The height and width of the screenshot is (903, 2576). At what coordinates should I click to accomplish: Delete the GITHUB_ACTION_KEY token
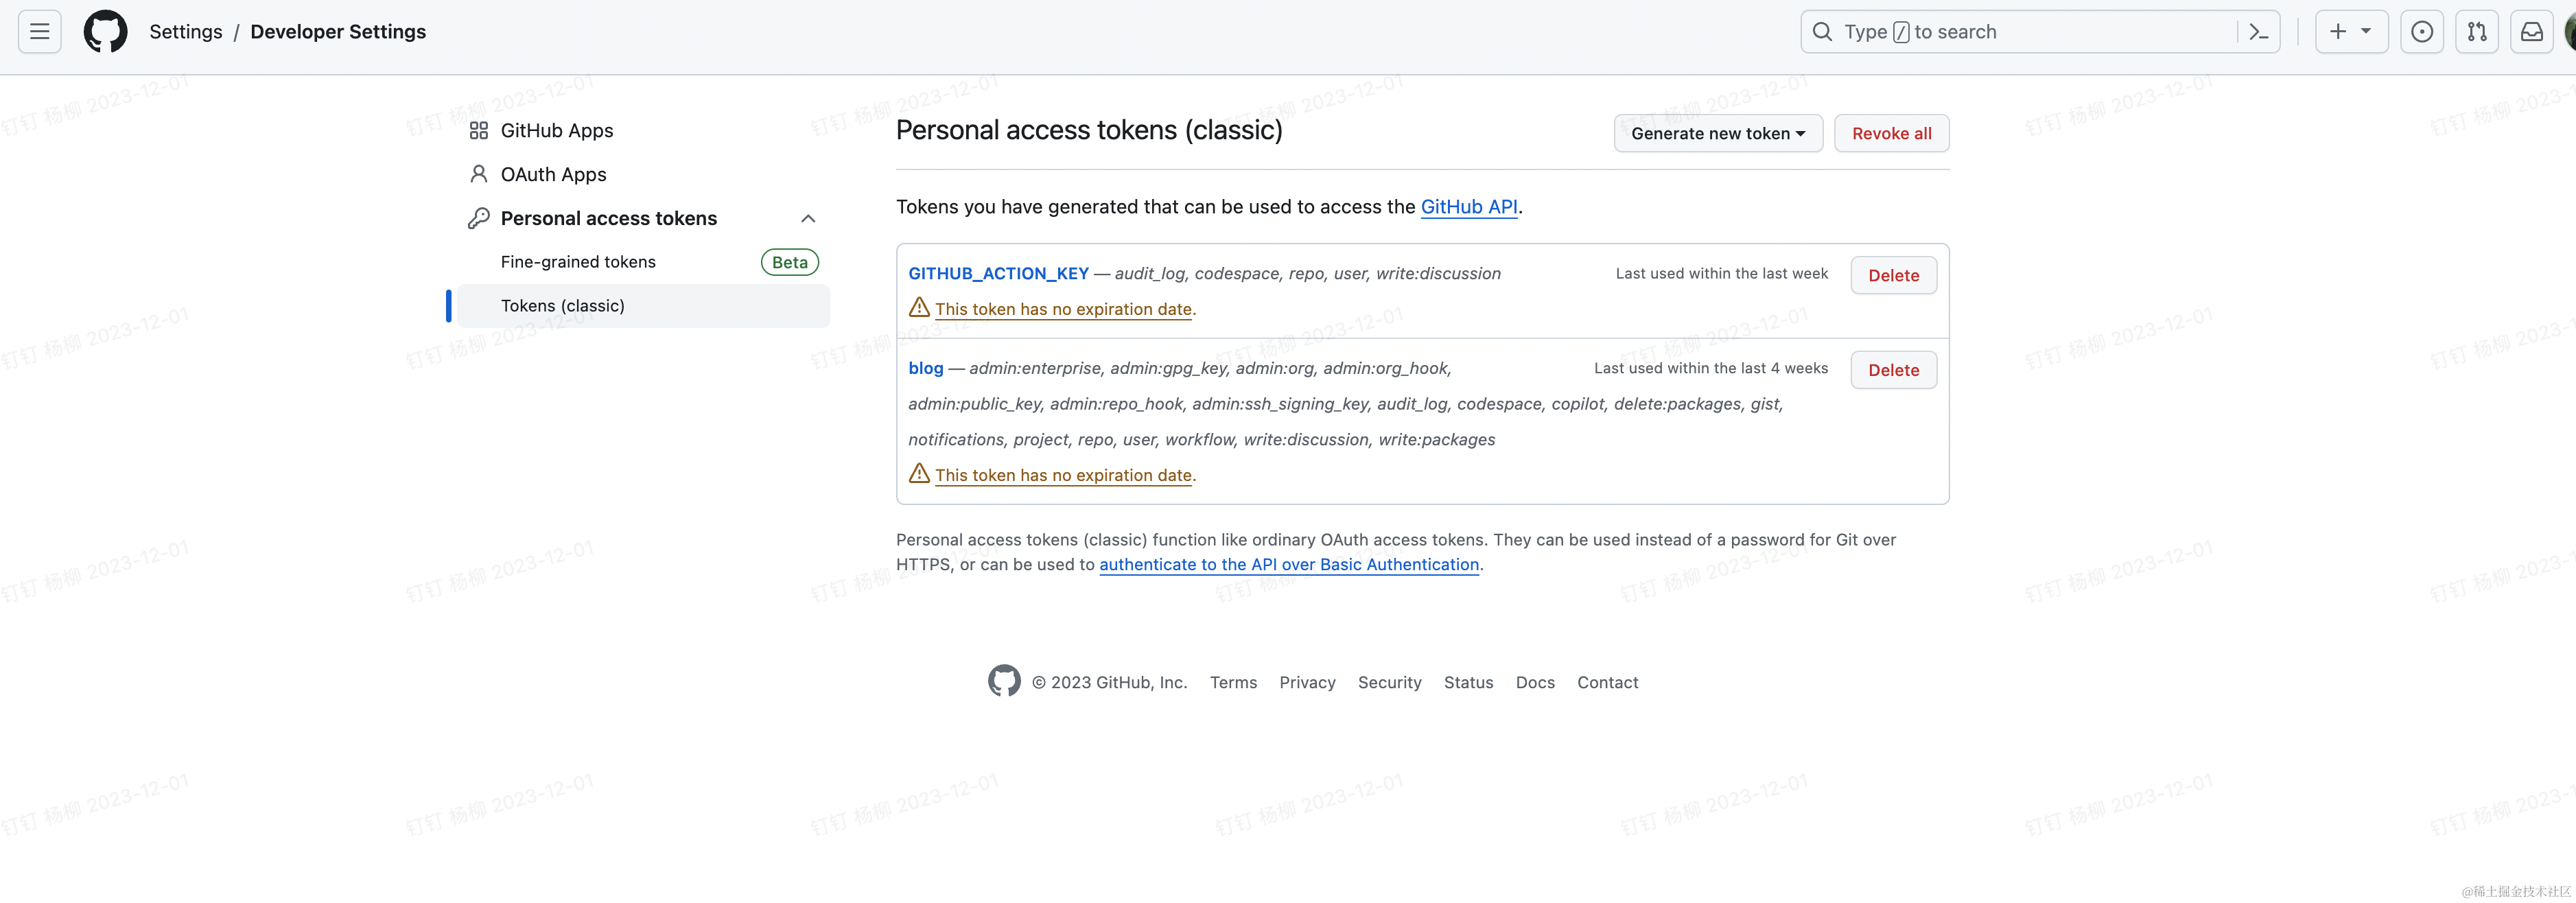(1892, 275)
